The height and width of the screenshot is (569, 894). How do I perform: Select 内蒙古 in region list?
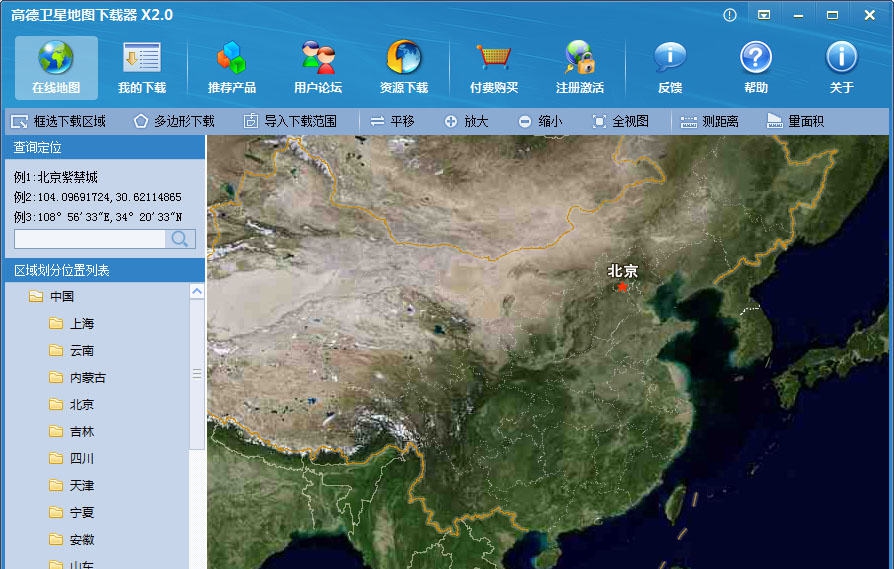[78, 377]
